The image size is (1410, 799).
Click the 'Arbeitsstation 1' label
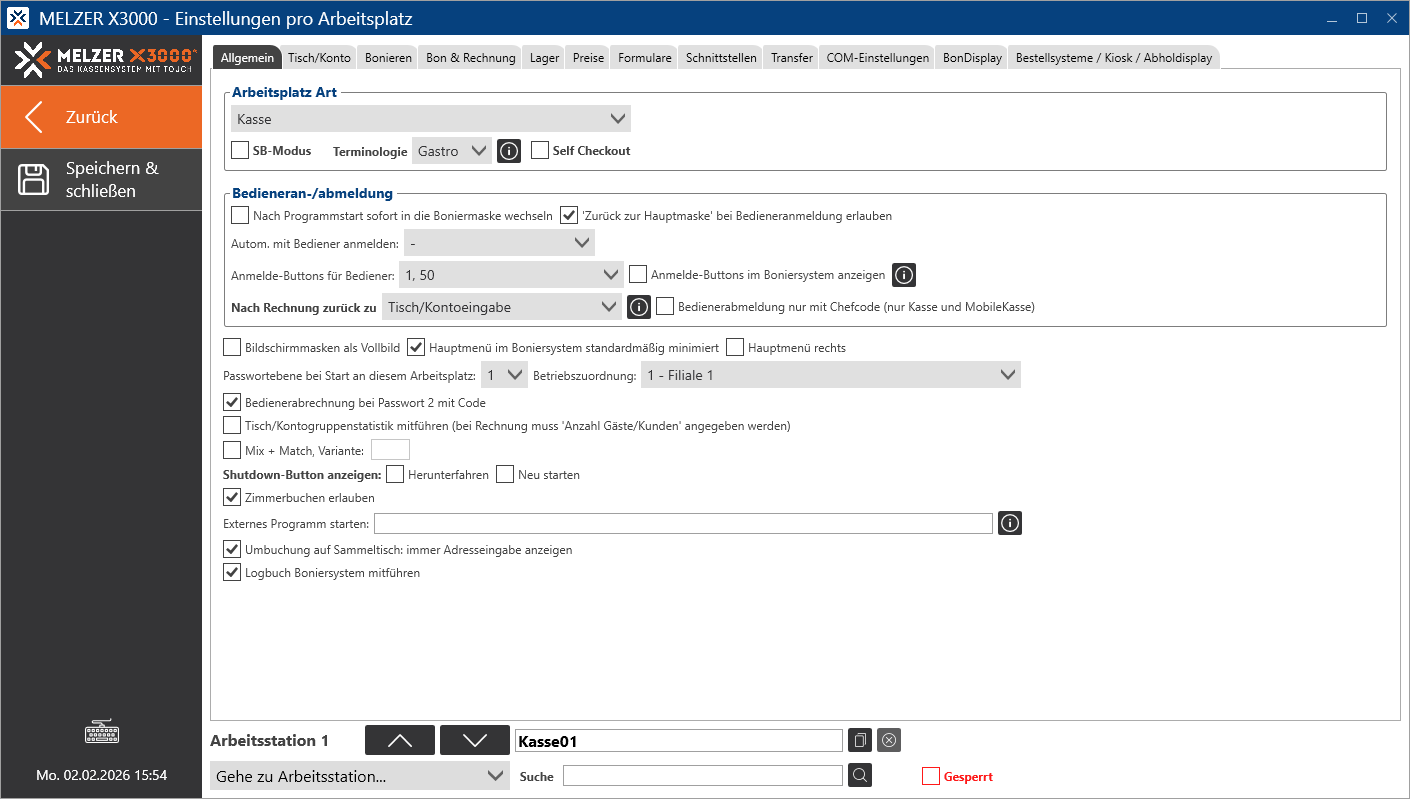click(269, 741)
